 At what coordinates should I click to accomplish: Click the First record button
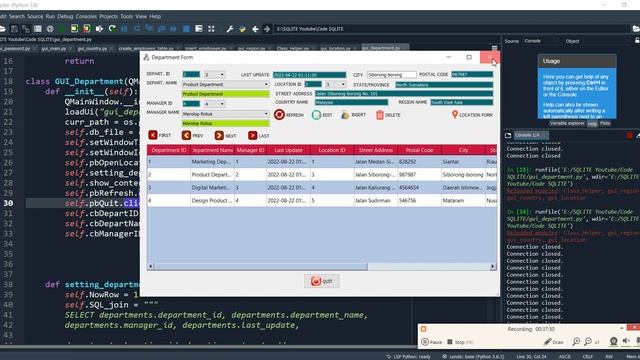tap(160, 135)
